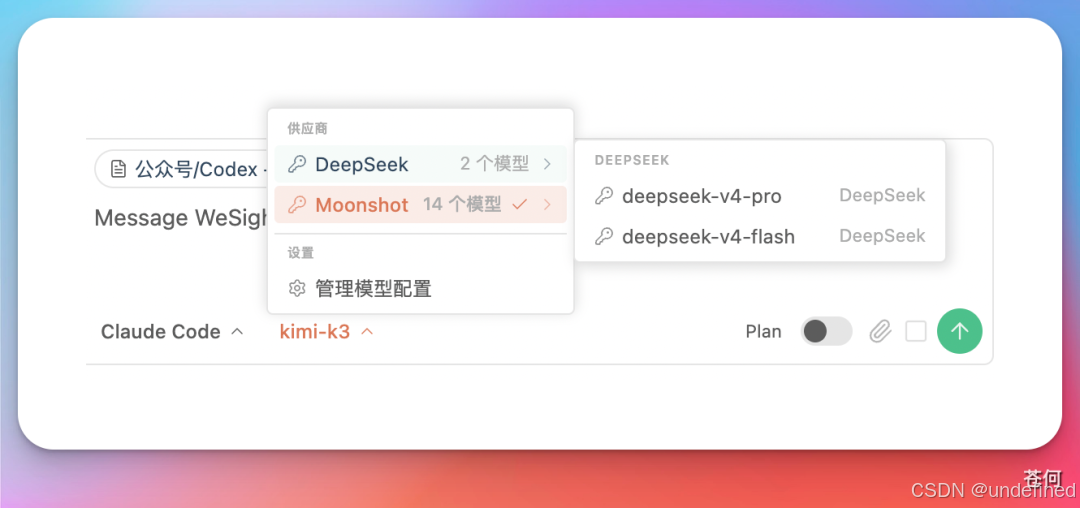This screenshot has width=1080, height=508.
Task: Click the DeepSeek label beside deepseek-v4-flash
Action: click(882, 237)
